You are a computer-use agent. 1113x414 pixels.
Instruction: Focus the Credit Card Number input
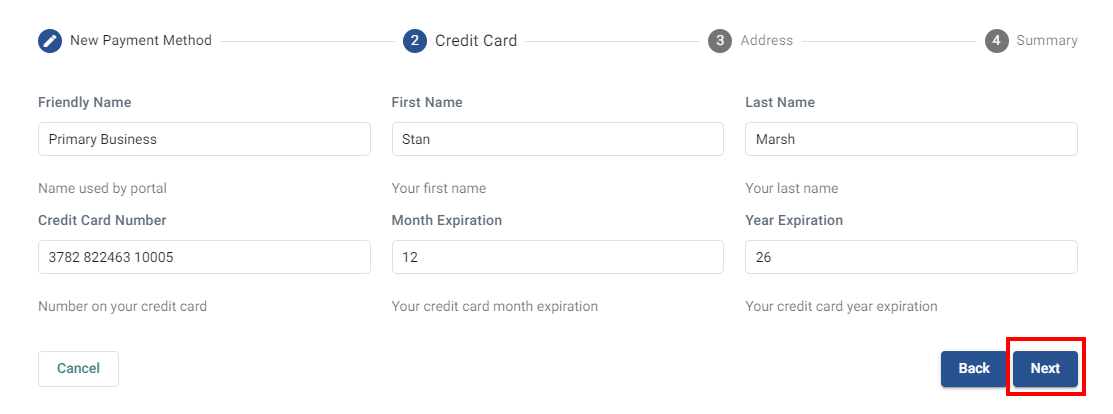tap(204, 257)
